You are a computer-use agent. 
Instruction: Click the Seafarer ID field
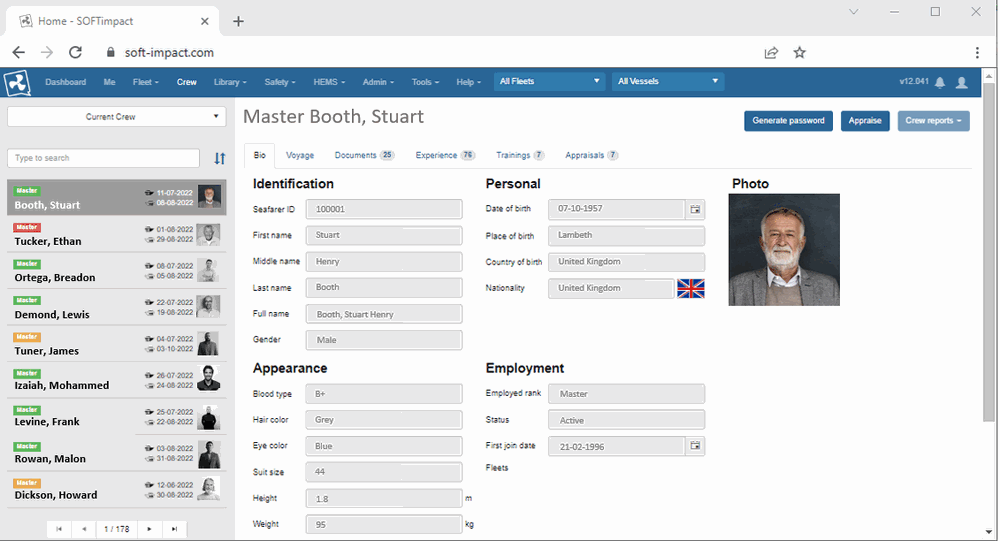click(384, 209)
